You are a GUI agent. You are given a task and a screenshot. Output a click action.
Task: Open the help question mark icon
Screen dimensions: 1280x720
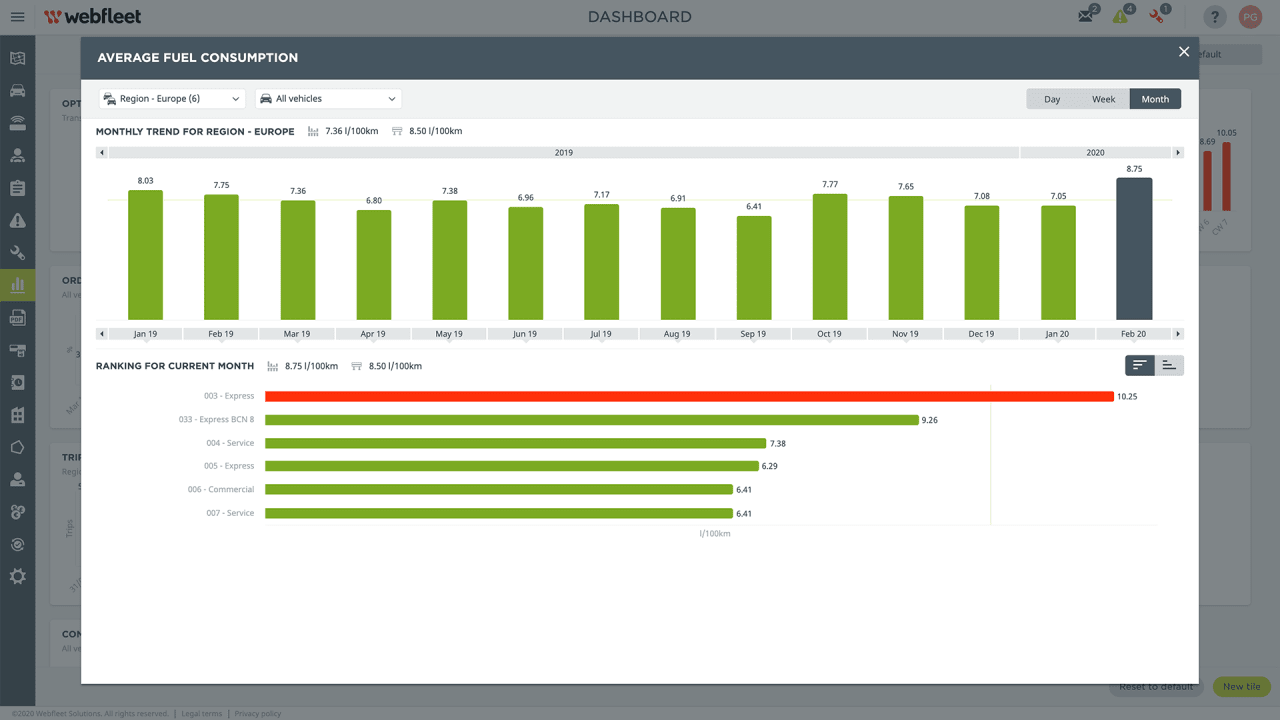(x=1214, y=17)
